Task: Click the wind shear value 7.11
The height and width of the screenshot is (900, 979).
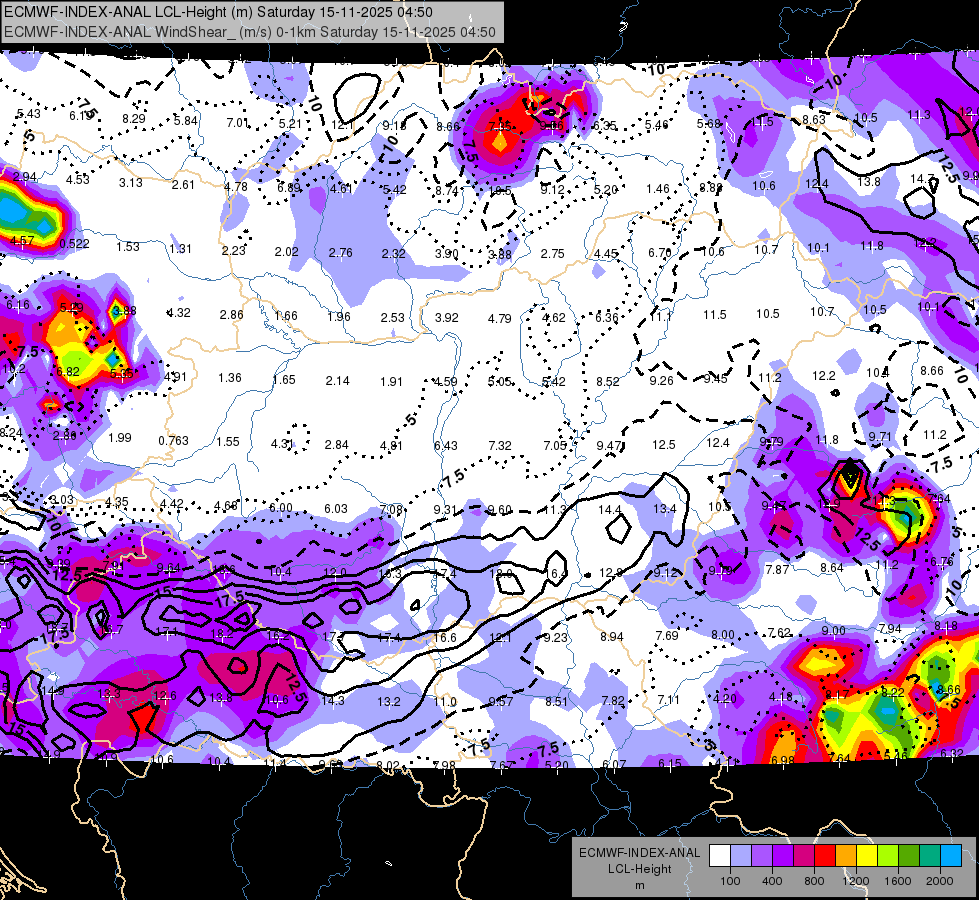Action: [x=668, y=700]
